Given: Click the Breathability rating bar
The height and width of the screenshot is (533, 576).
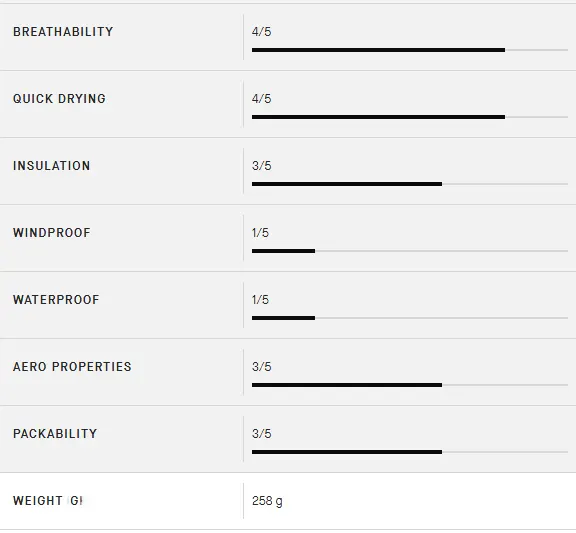Looking at the screenshot, I should (x=410, y=50).
